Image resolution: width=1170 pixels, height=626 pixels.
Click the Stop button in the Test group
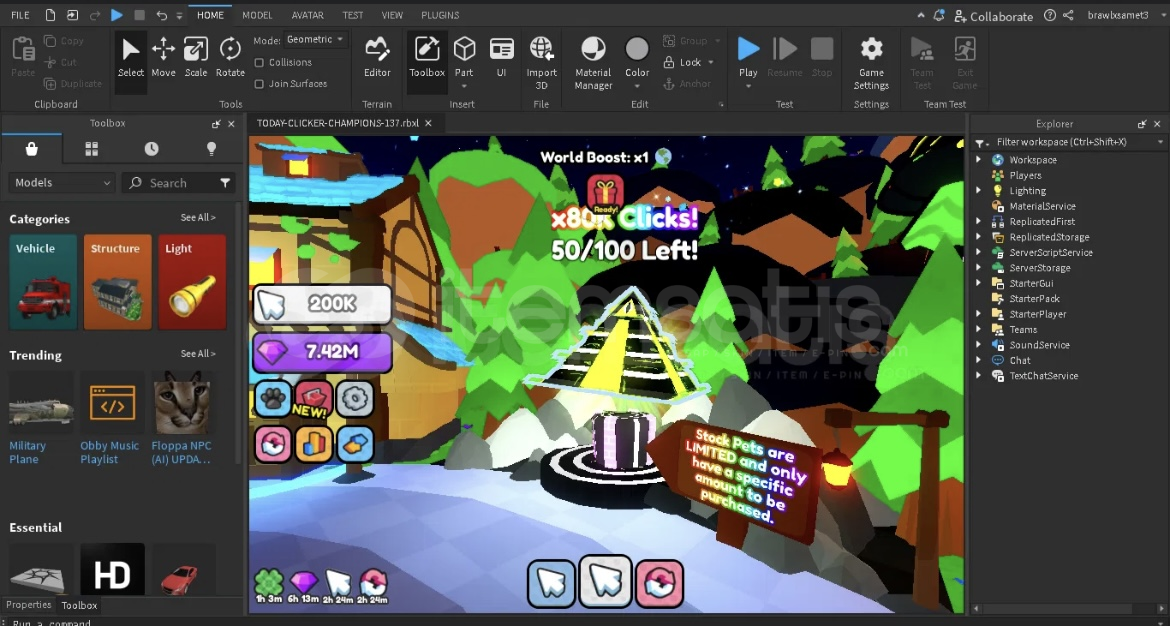tap(822, 57)
